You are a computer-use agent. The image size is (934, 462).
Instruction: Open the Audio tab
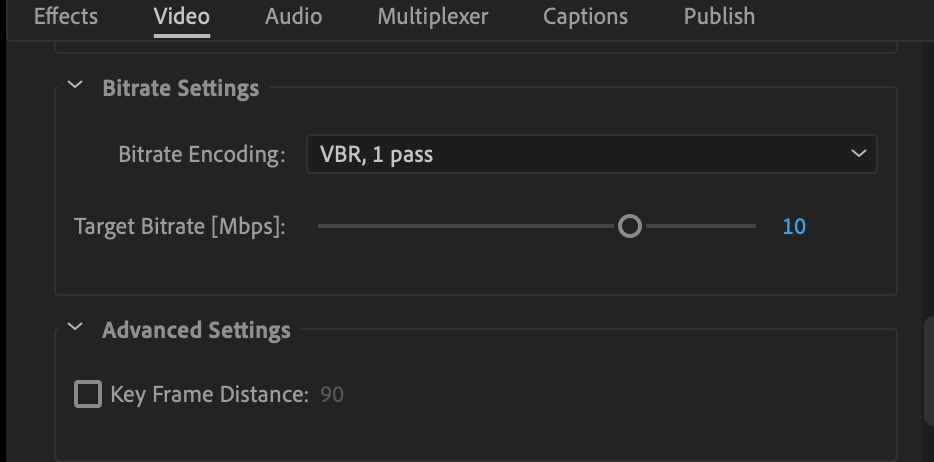[293, 17]
